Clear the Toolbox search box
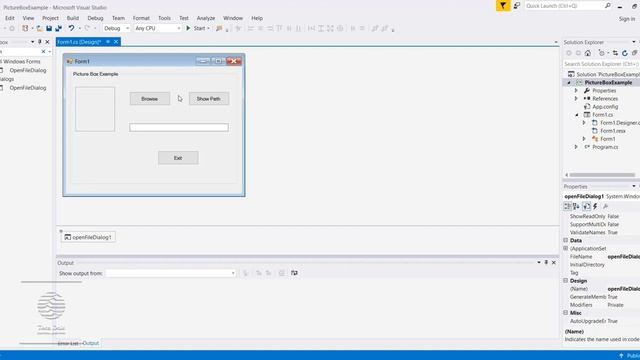 click(43, 52)
